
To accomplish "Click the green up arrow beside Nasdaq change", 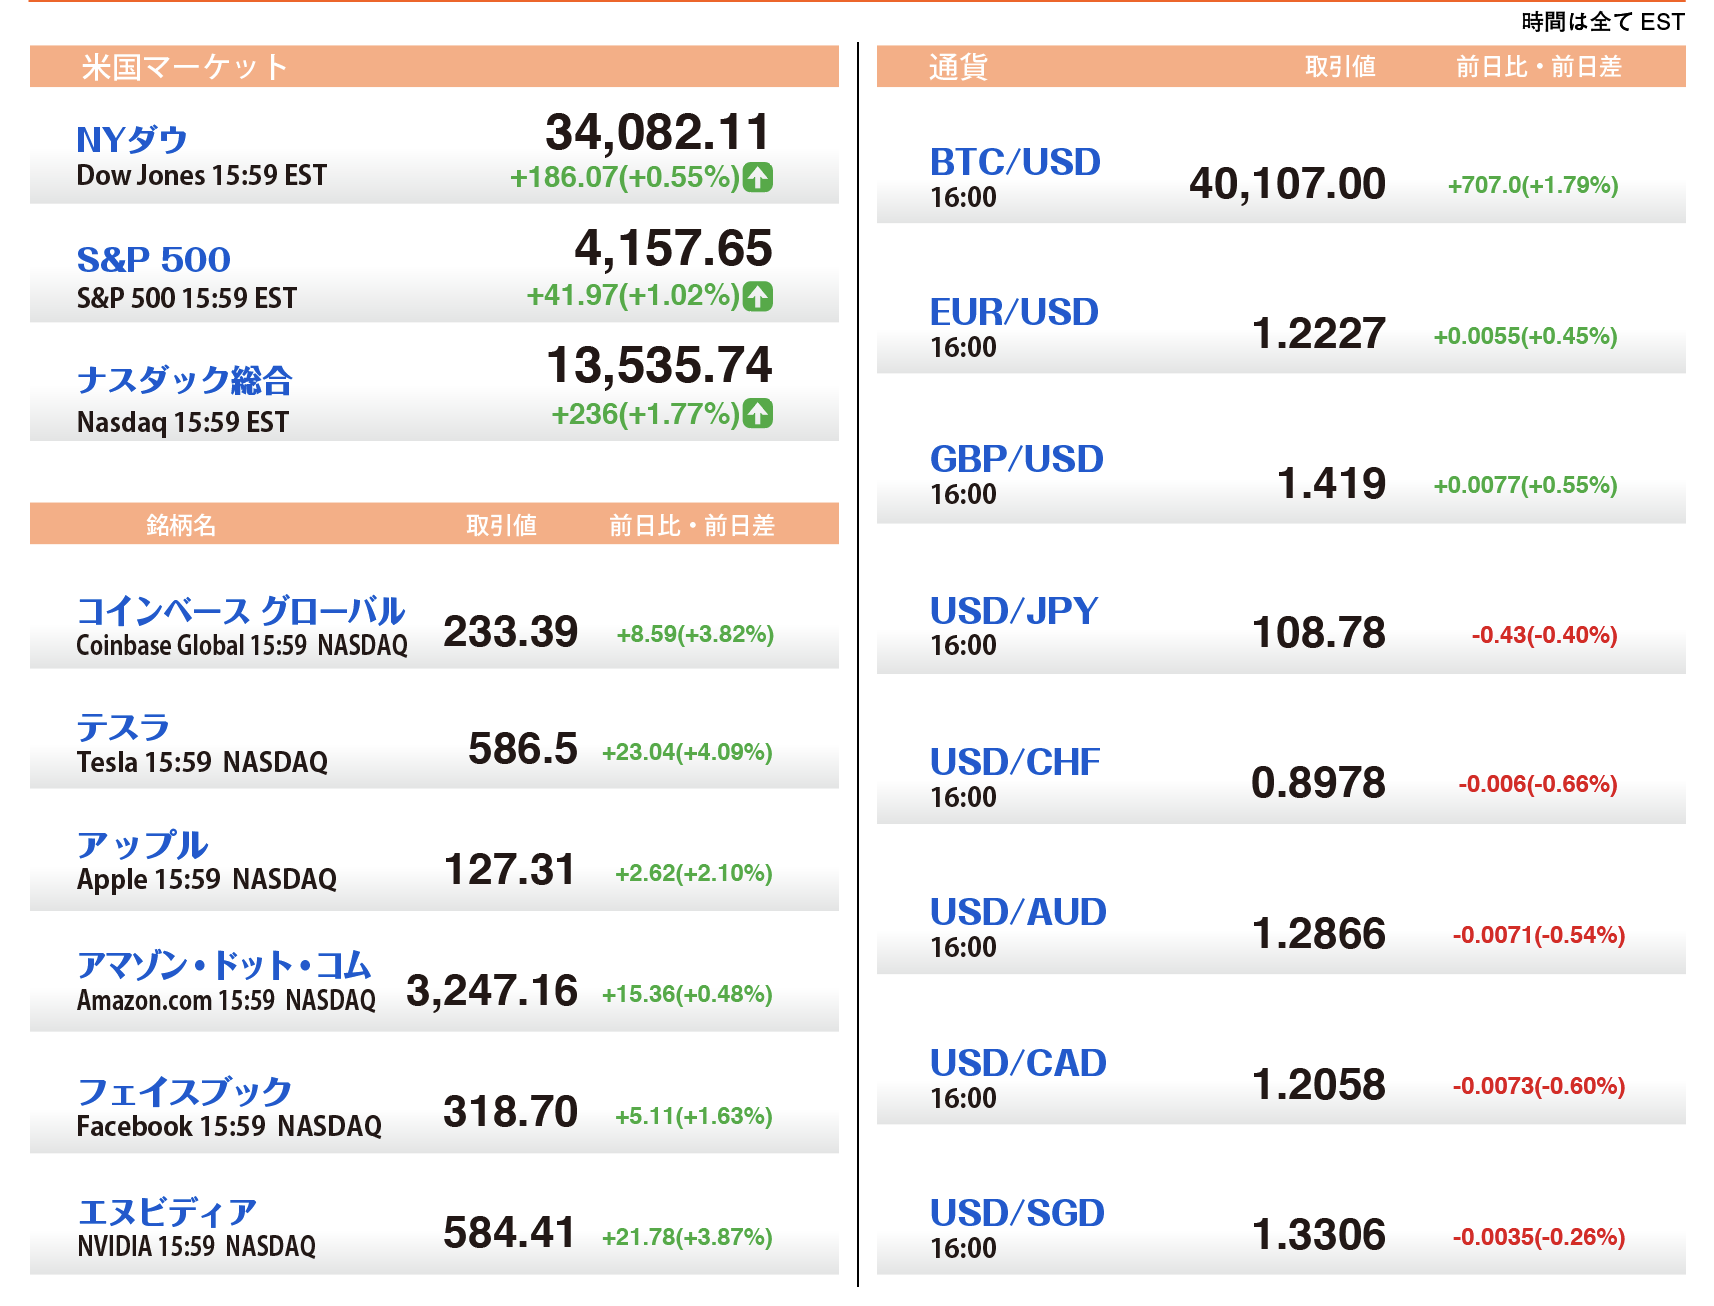I will tap(758, 413).
